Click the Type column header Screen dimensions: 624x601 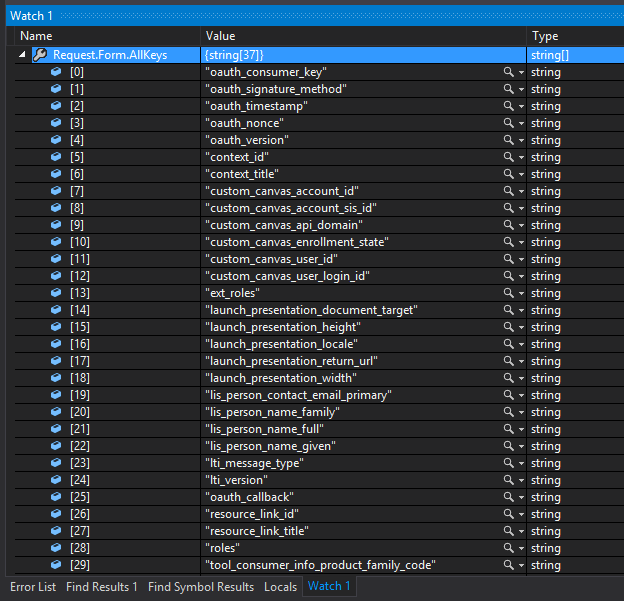point(575,36)
